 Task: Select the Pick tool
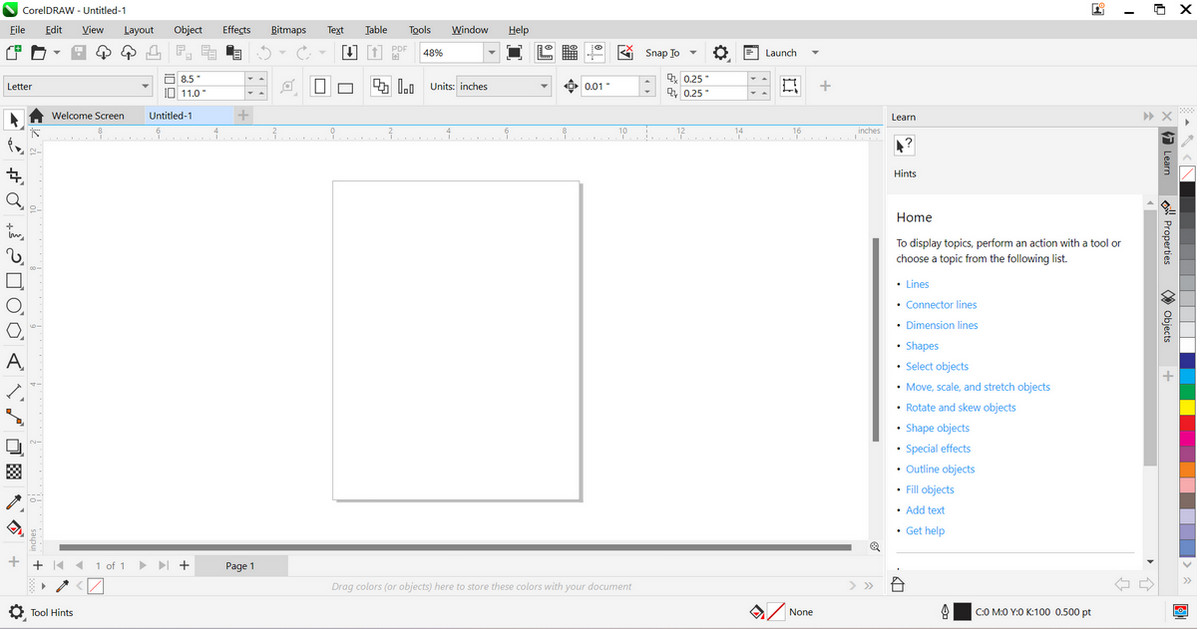pyautogui.click(x=14, y=120)
